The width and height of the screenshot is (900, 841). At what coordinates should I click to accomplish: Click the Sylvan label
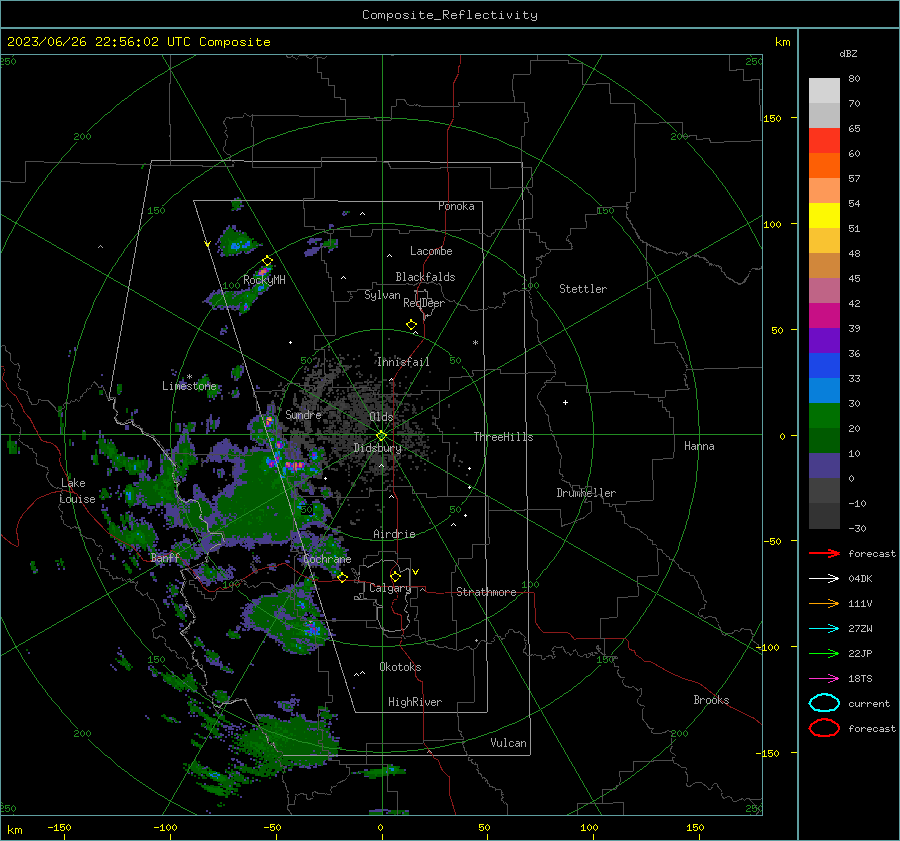382,295
